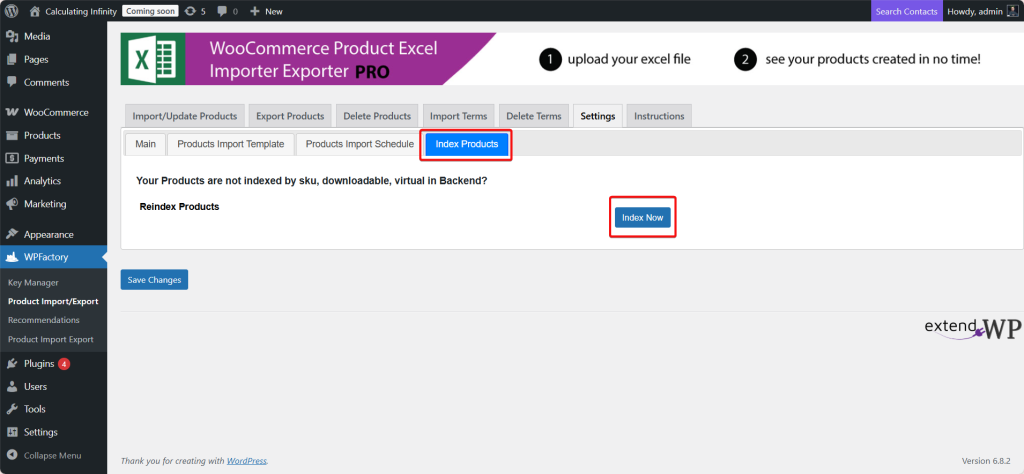Open the Delete Products tab
1024x474 pixels.
[377, 116]
